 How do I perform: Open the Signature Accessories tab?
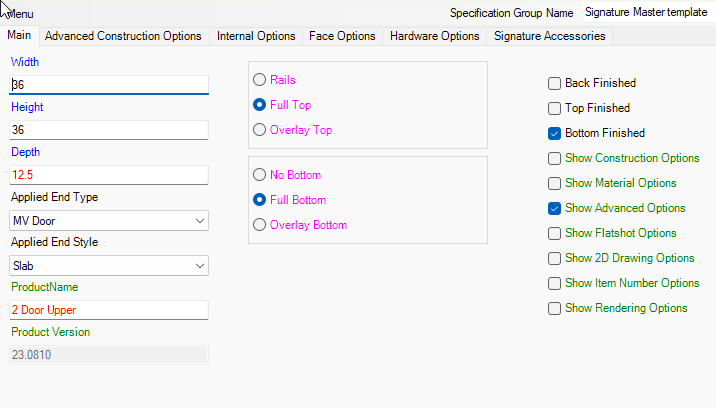[550, 36]
